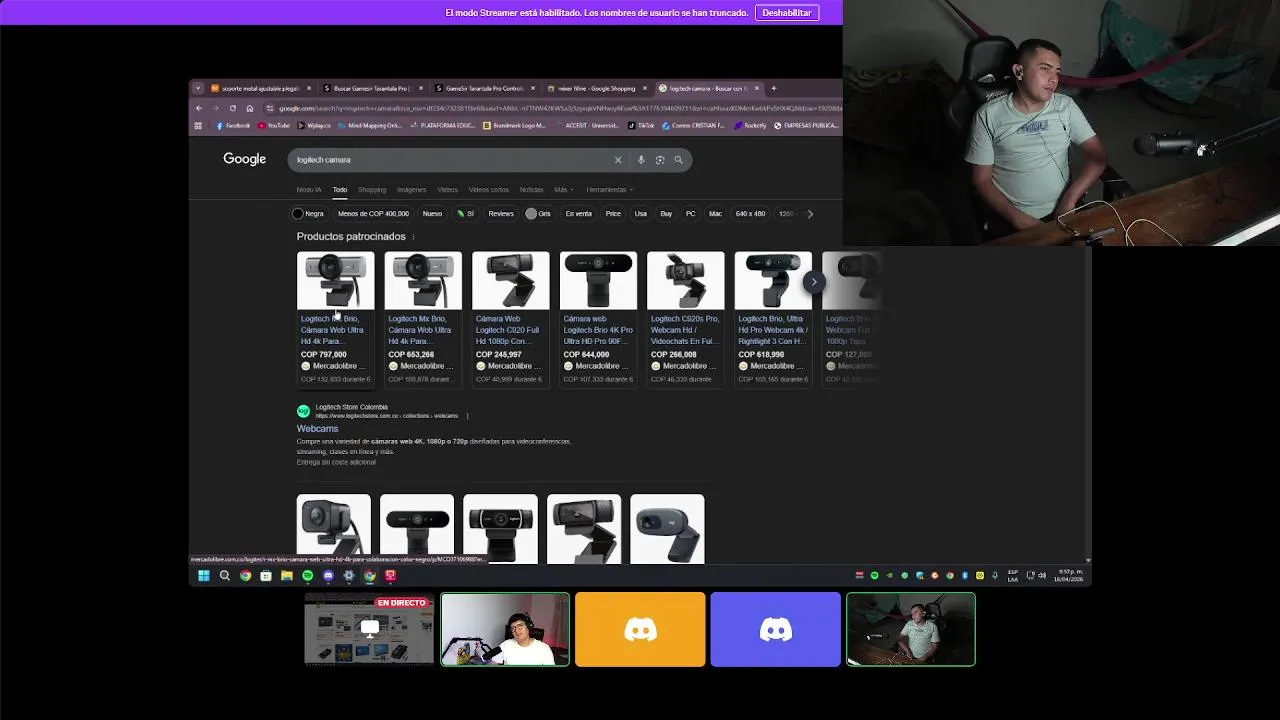Click the Logitech Store Colombia green favicon
Viewport: 1280px width, 720px height.
click(303, 411)
